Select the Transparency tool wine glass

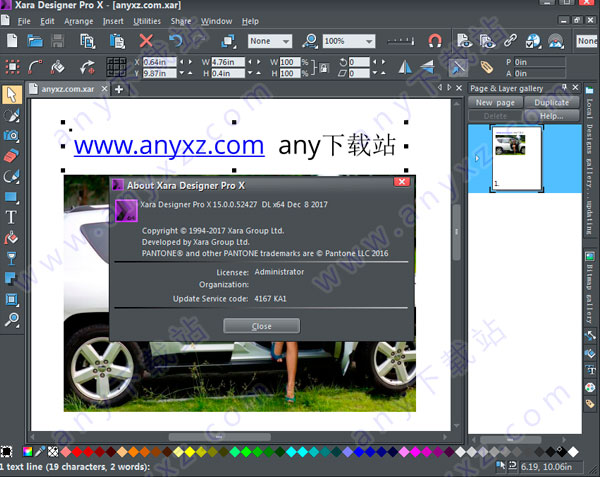point(11,258)
